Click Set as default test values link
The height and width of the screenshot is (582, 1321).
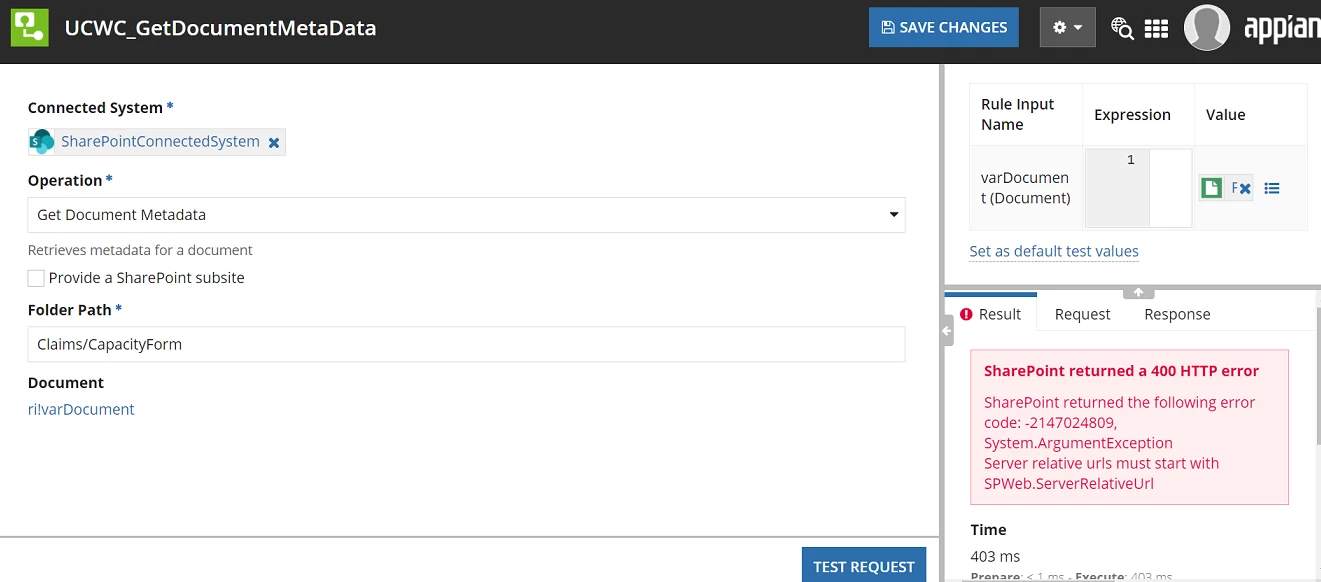[1054, 251]
